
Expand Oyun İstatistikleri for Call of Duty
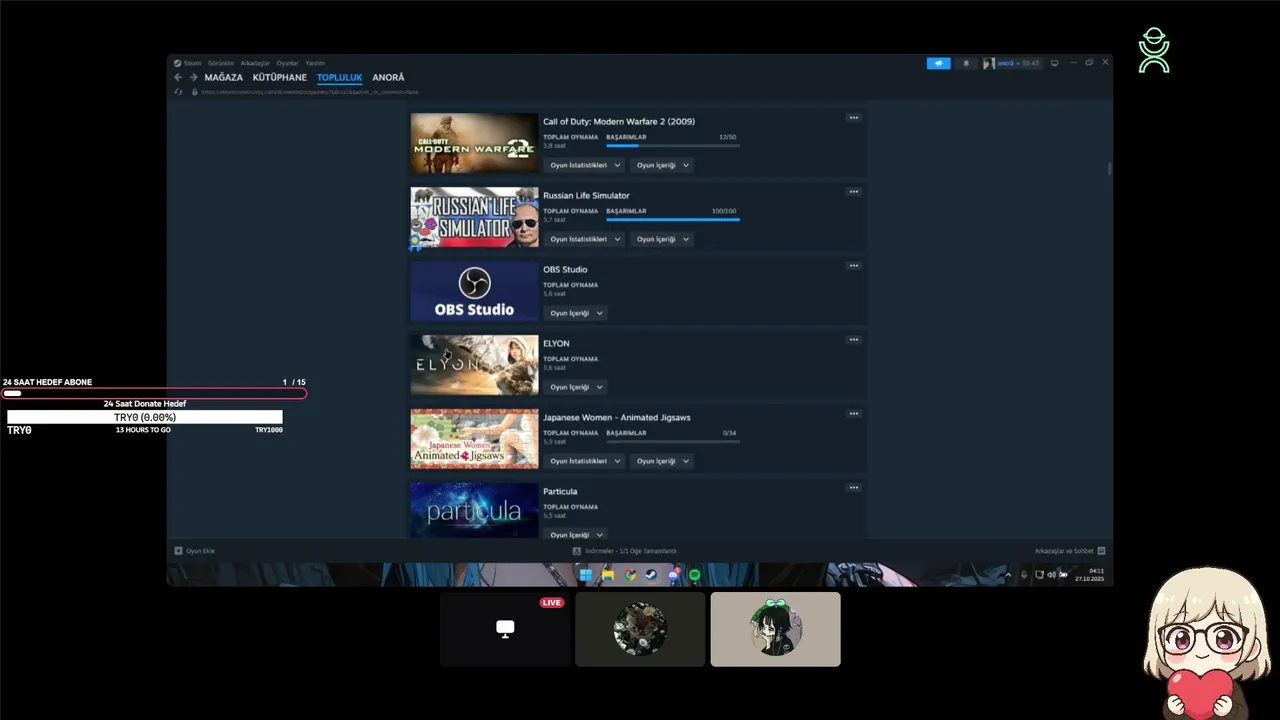click(585, 165)
